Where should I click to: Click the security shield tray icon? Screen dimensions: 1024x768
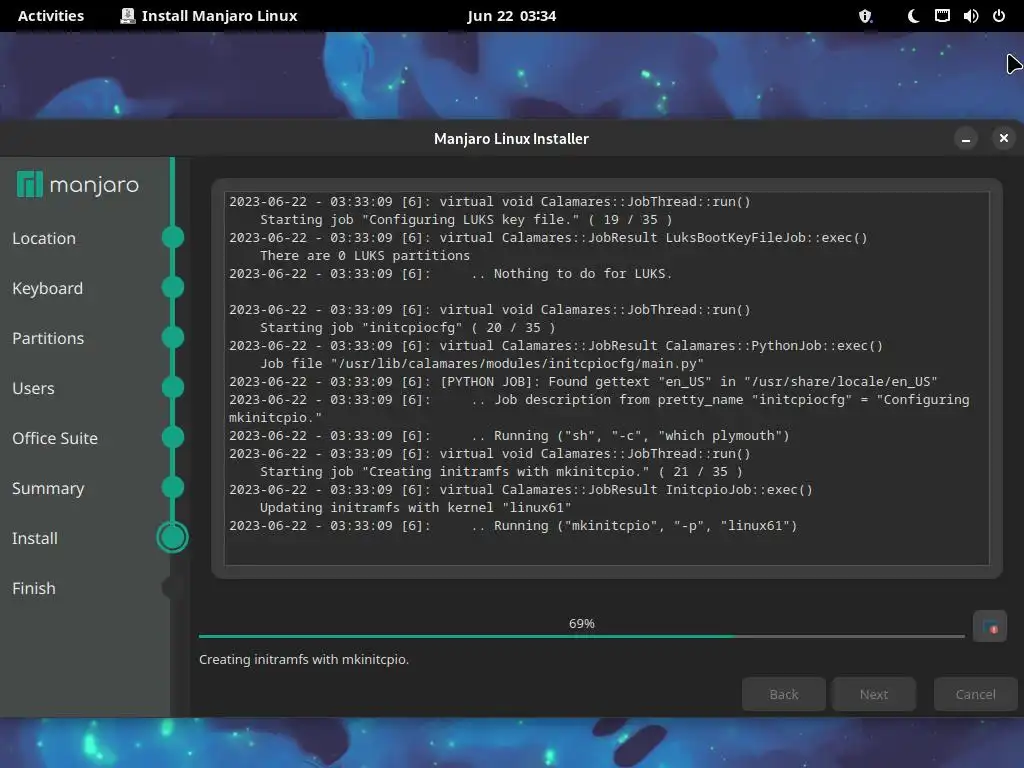865,16
